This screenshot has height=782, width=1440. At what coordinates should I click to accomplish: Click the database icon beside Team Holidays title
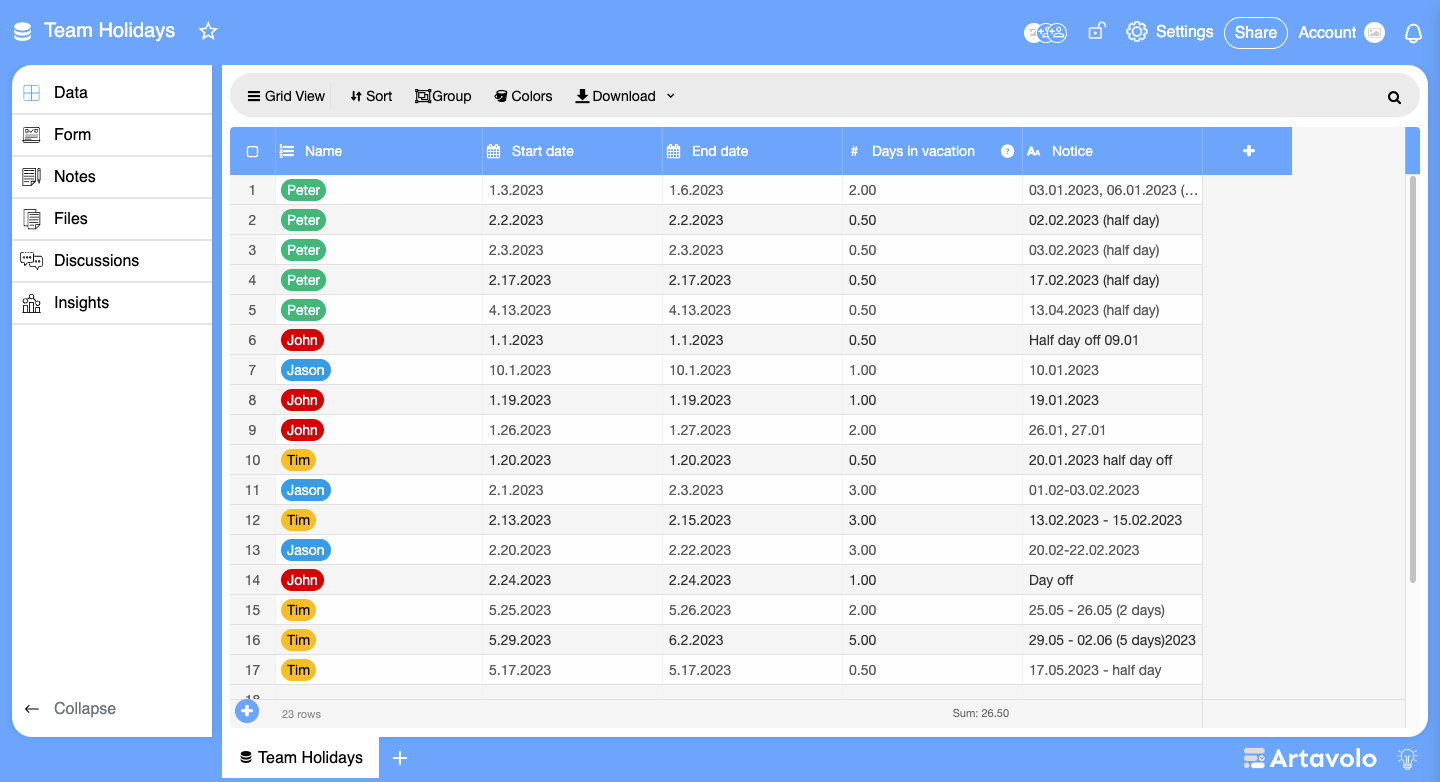[22, 32]
